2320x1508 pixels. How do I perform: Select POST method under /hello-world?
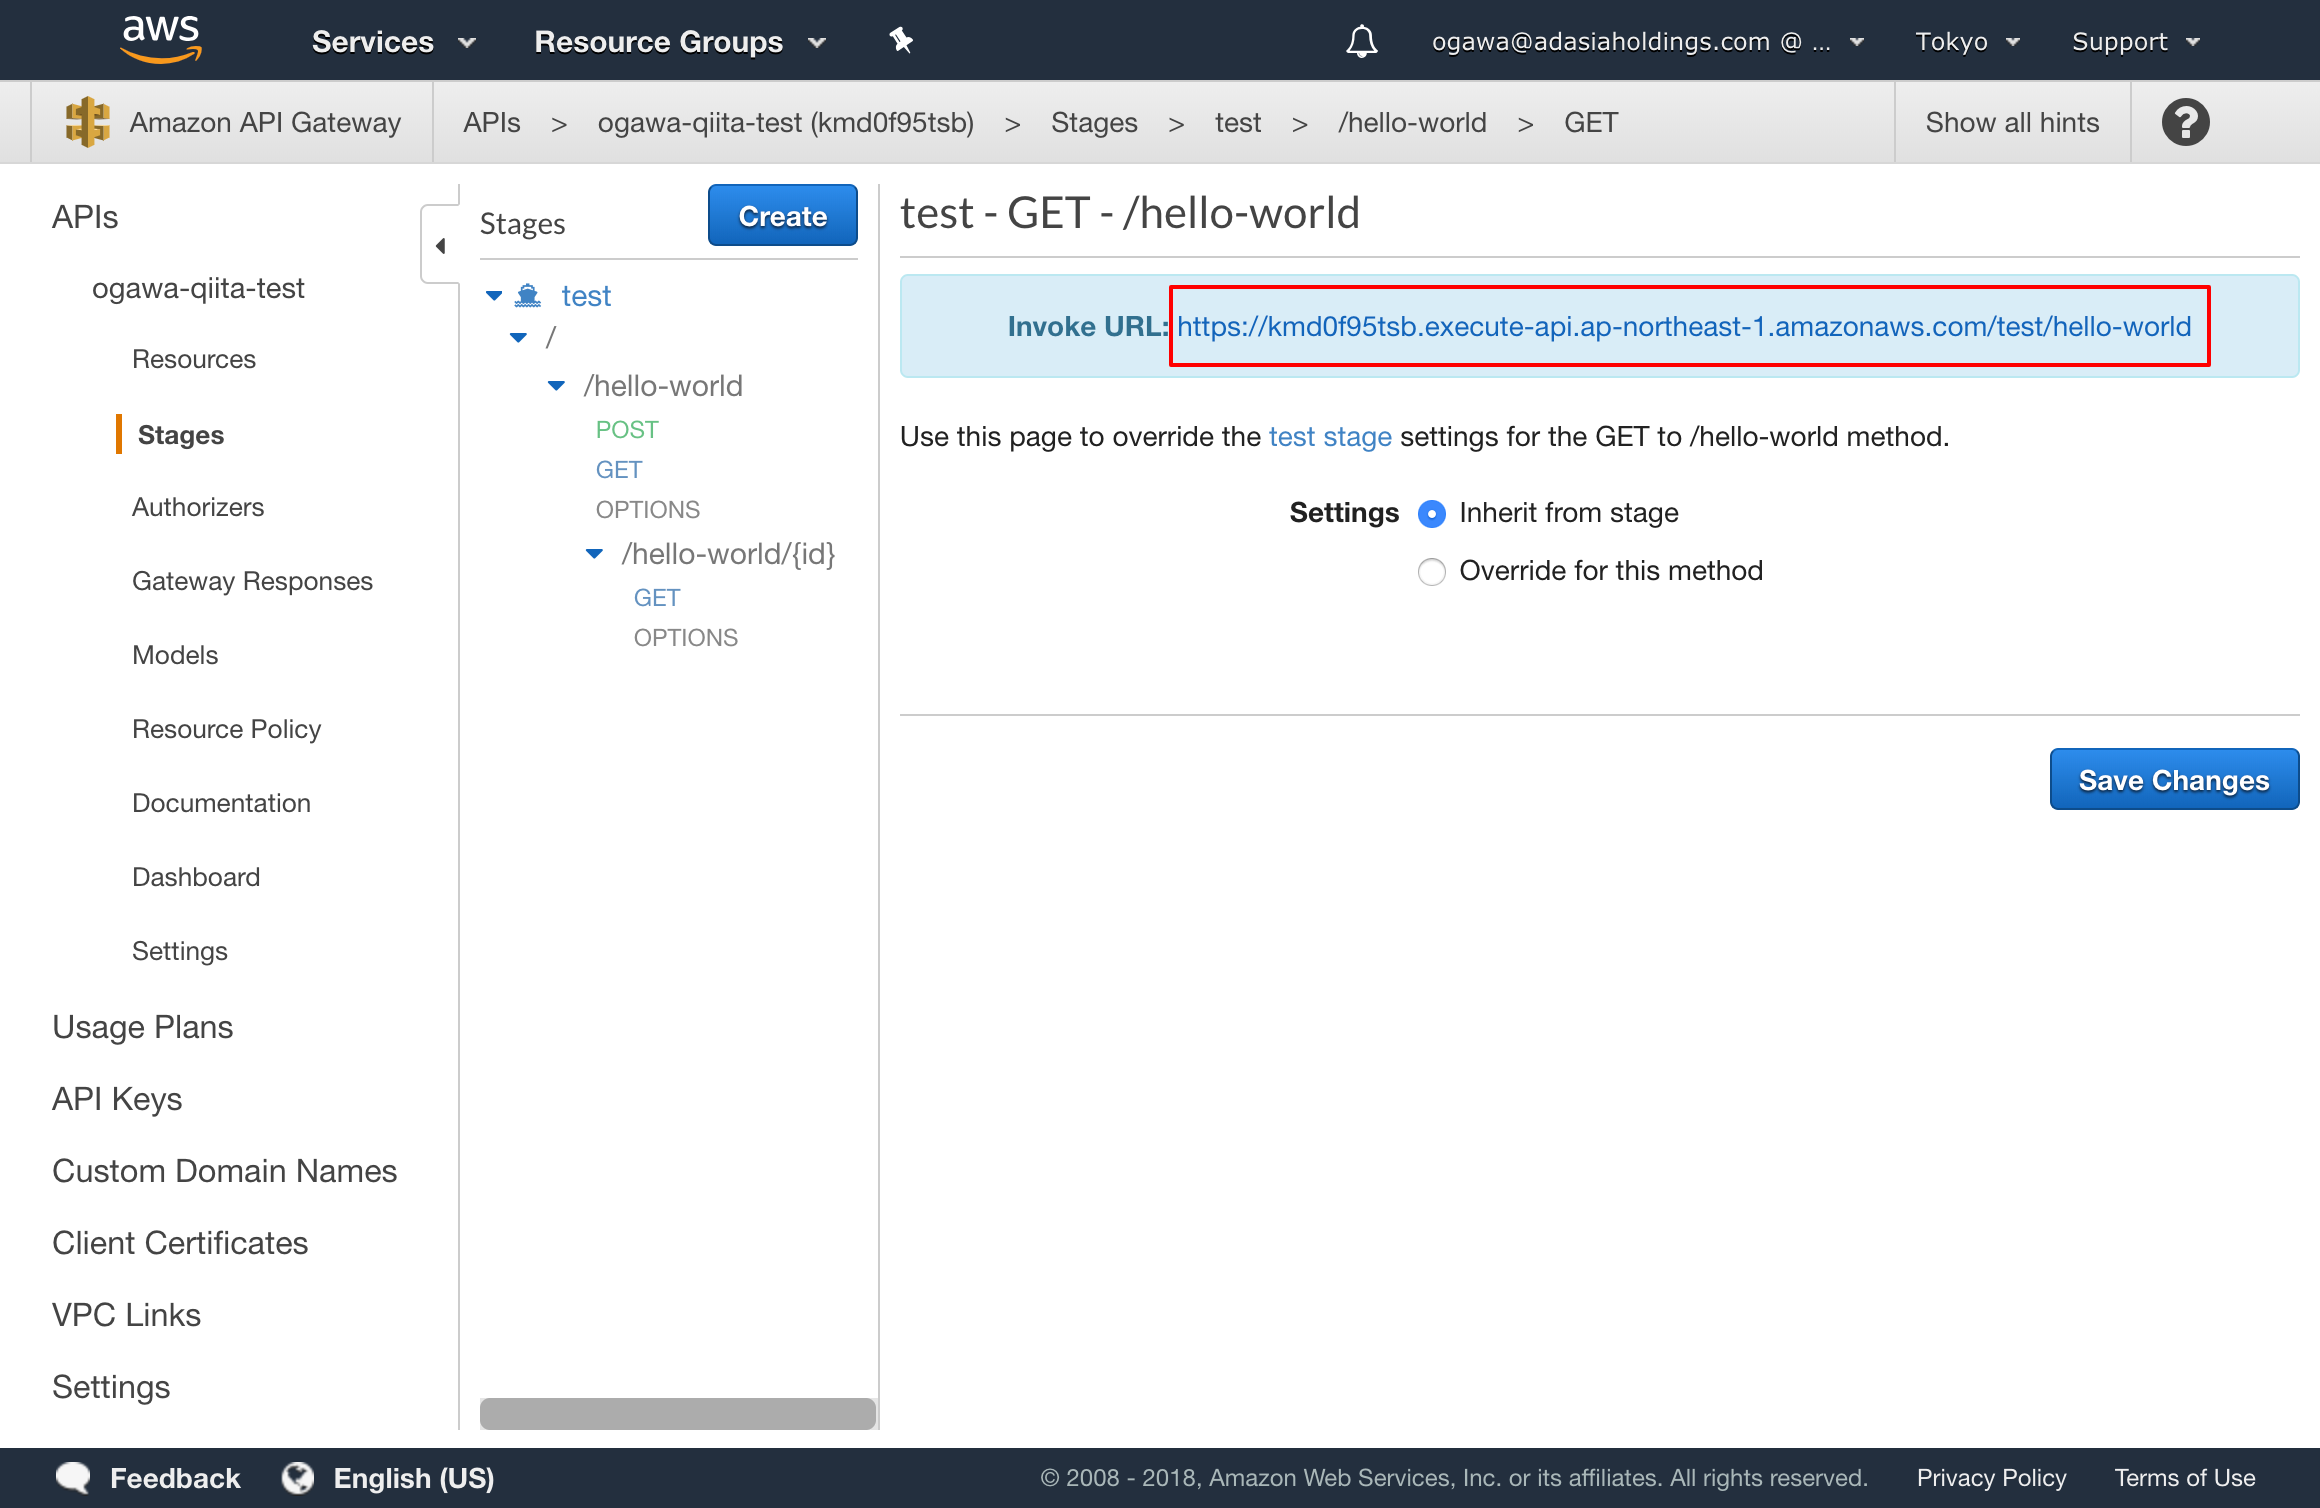point(627,430)
